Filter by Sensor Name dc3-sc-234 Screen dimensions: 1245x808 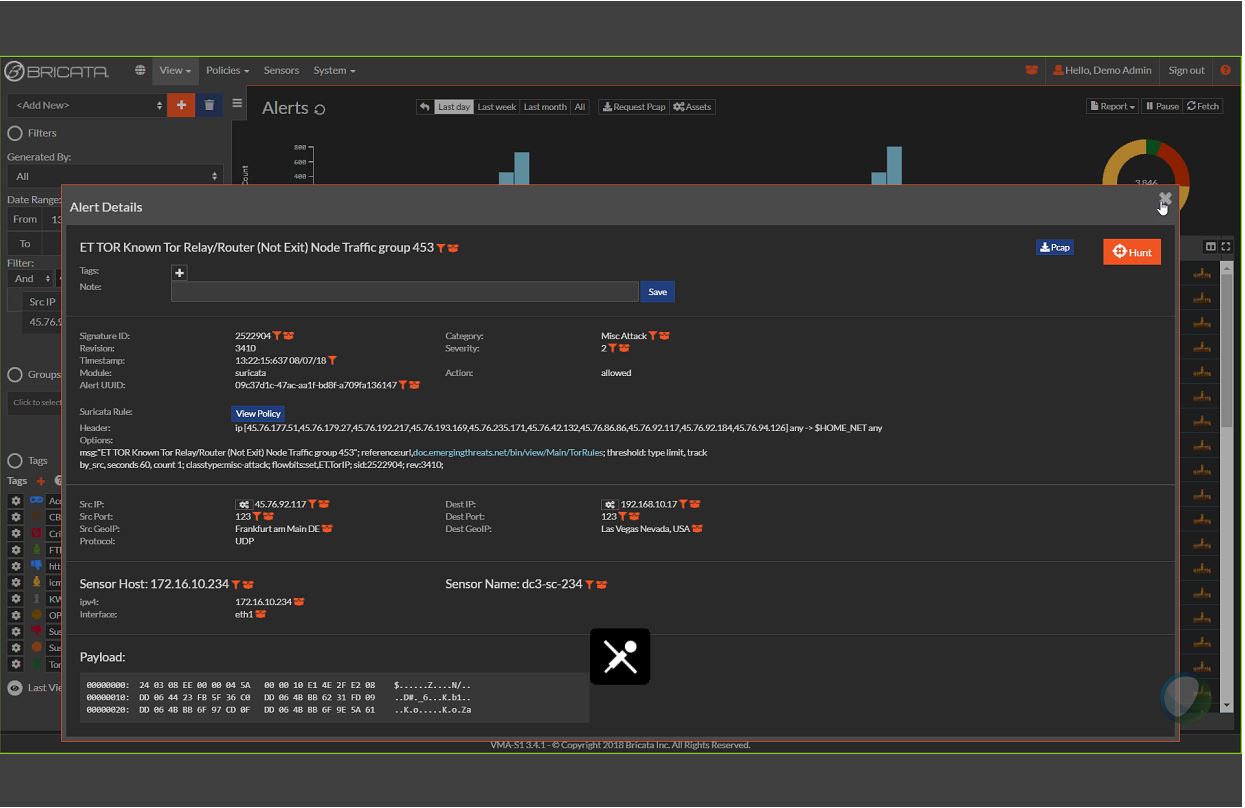tap(589, 585)
